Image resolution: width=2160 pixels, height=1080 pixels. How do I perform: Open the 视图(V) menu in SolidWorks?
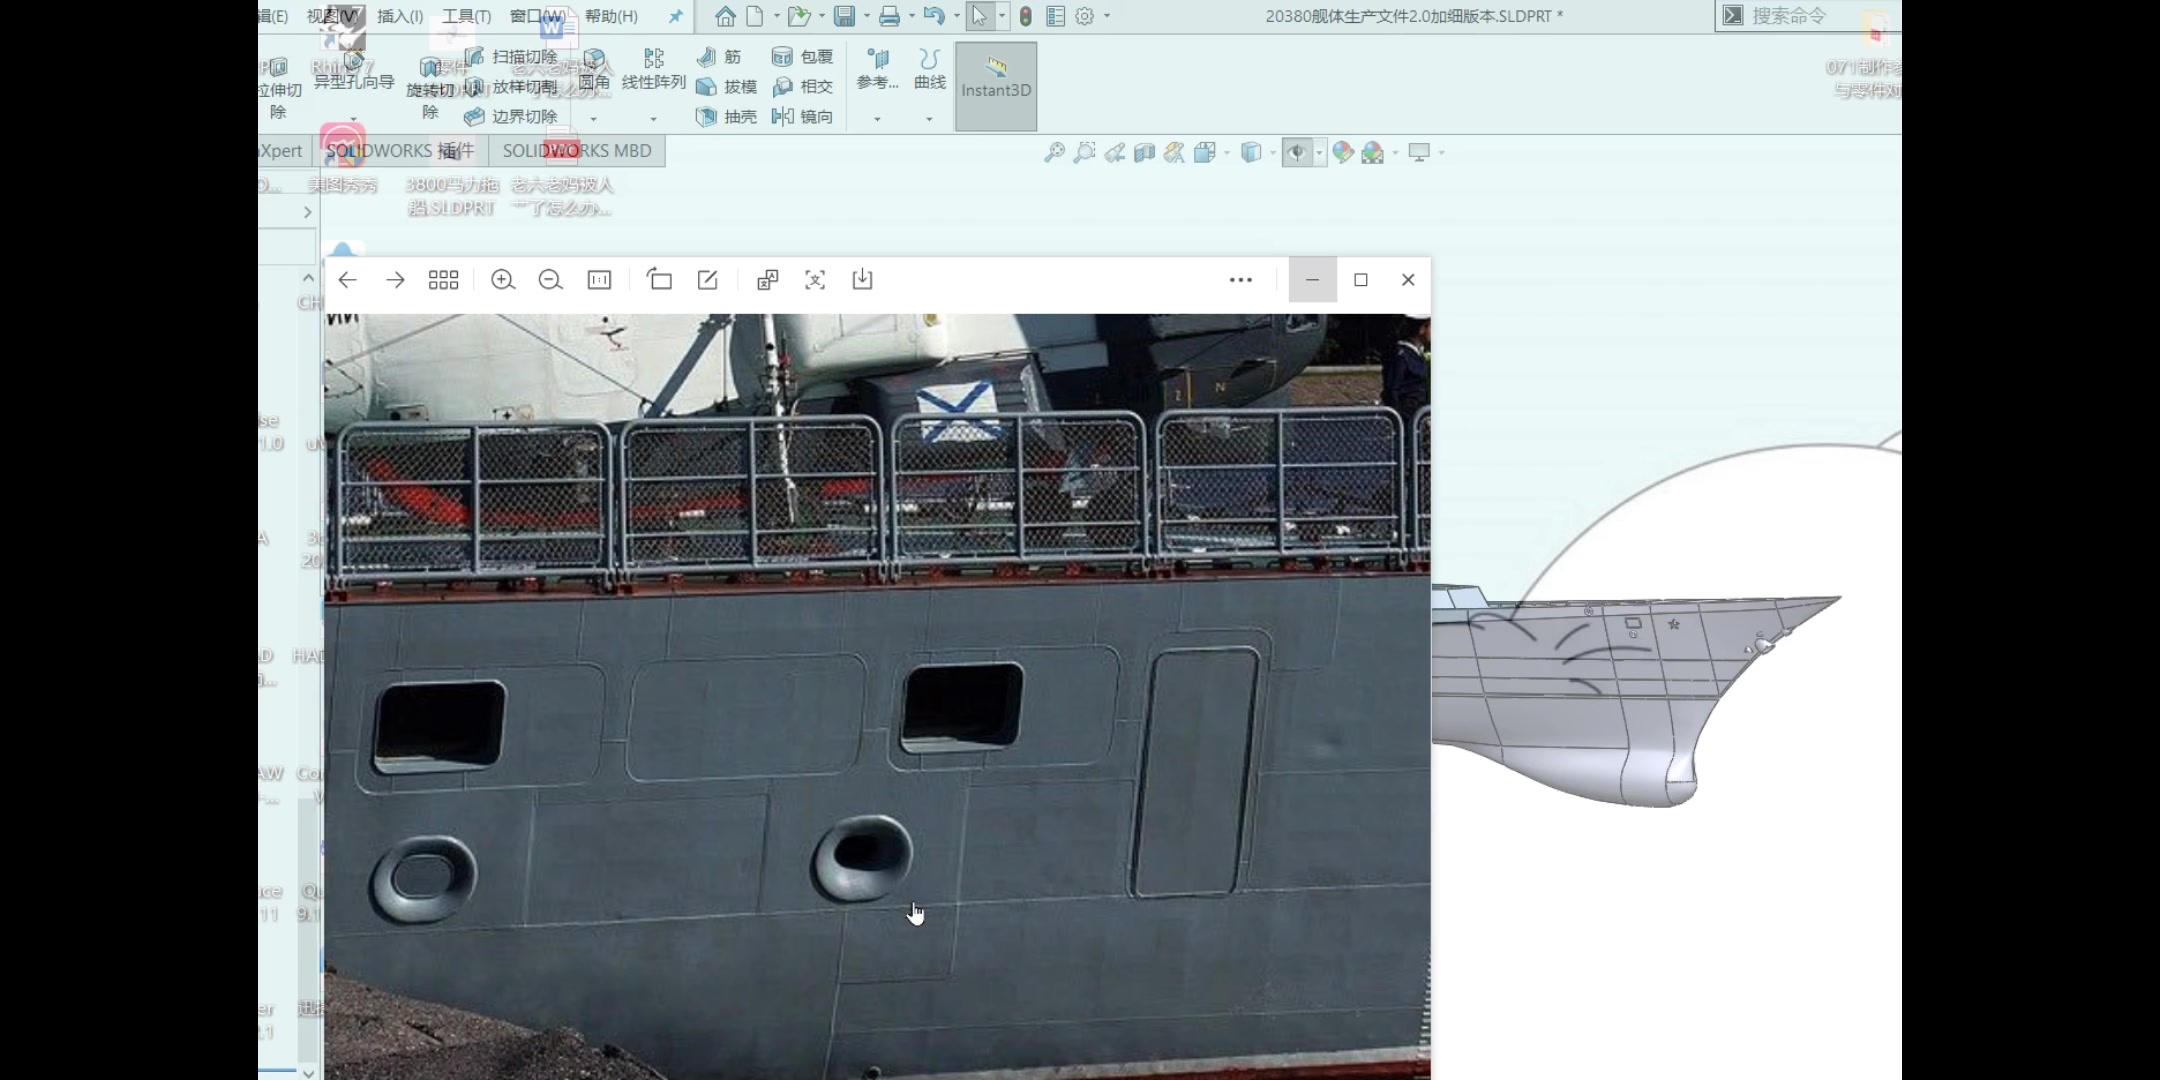point(332,16)
